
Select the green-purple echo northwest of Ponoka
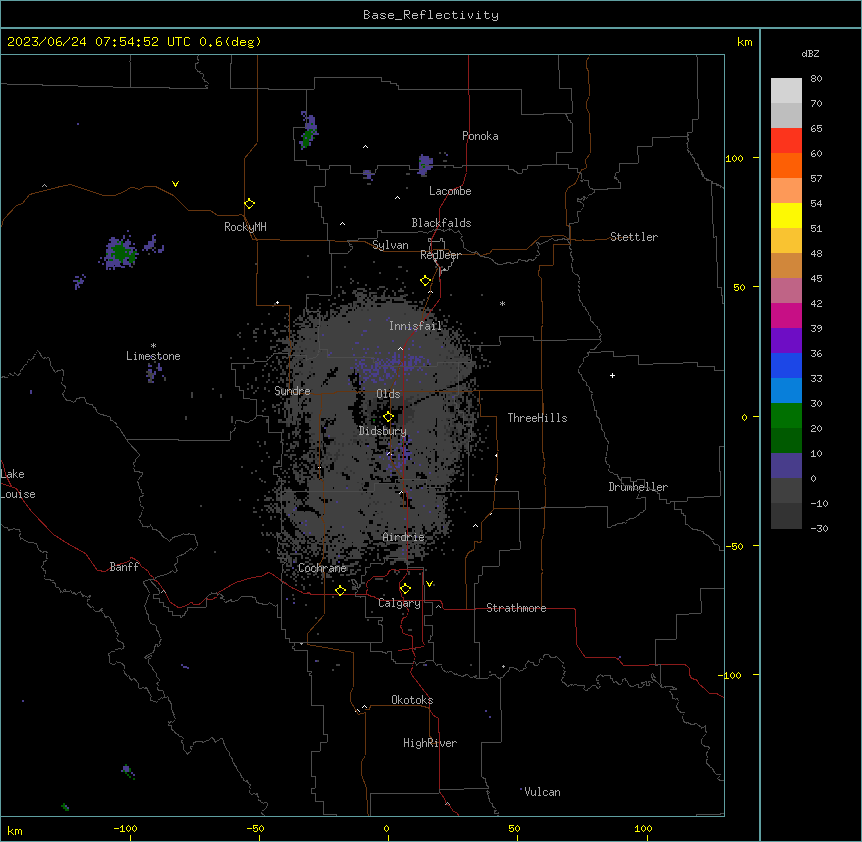pyautogui.click(x=308, y=130)
